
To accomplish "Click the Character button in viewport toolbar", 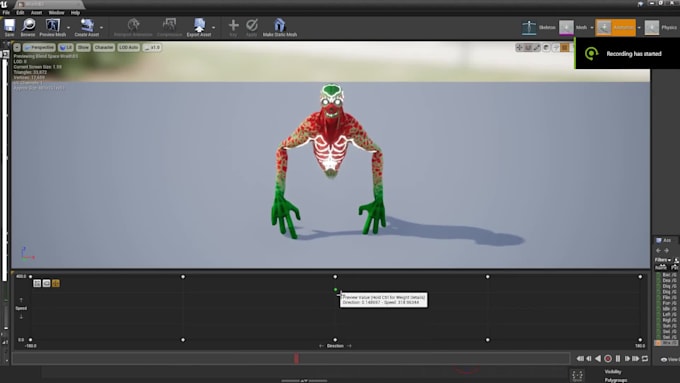I will (x=104, y=47).
